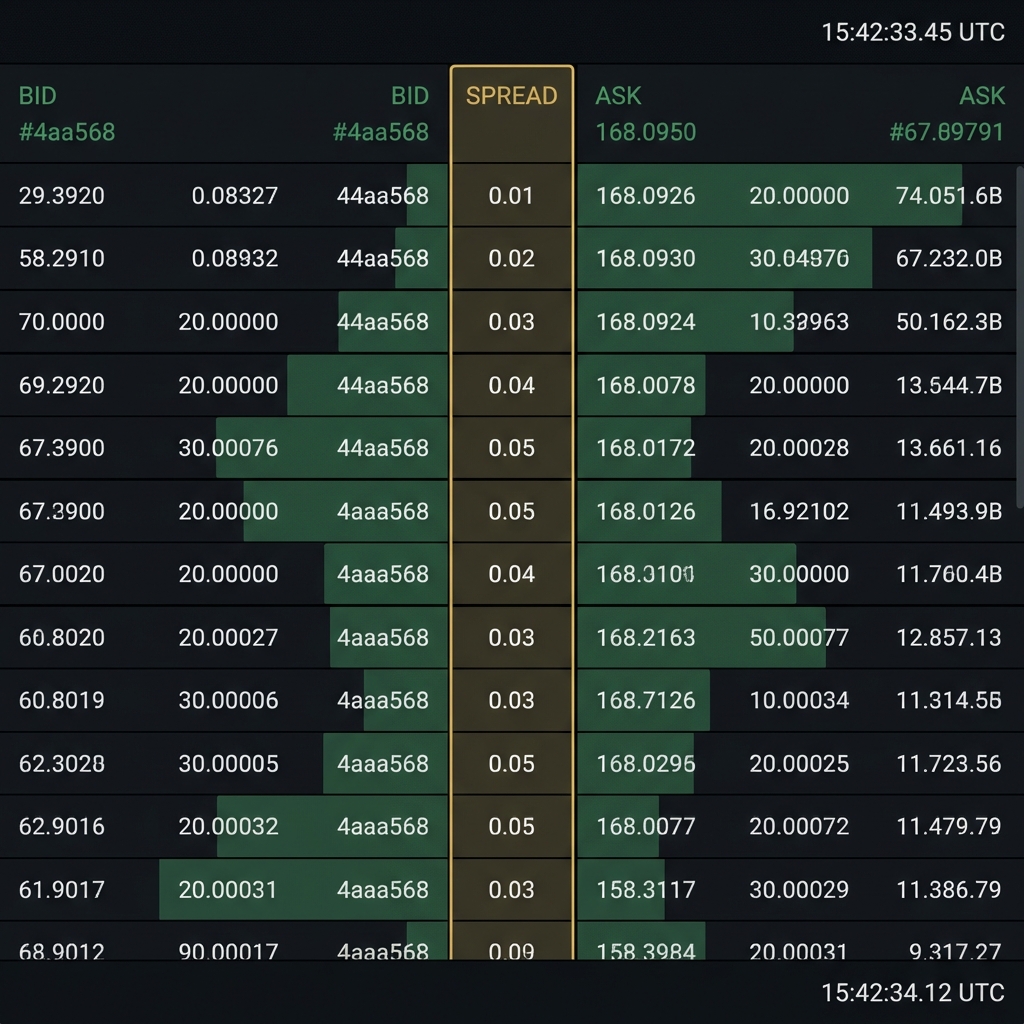Select the top bid row at 29.3920
The width and height of the screenshot is (1024, 1024).
(x=62, y=196)
